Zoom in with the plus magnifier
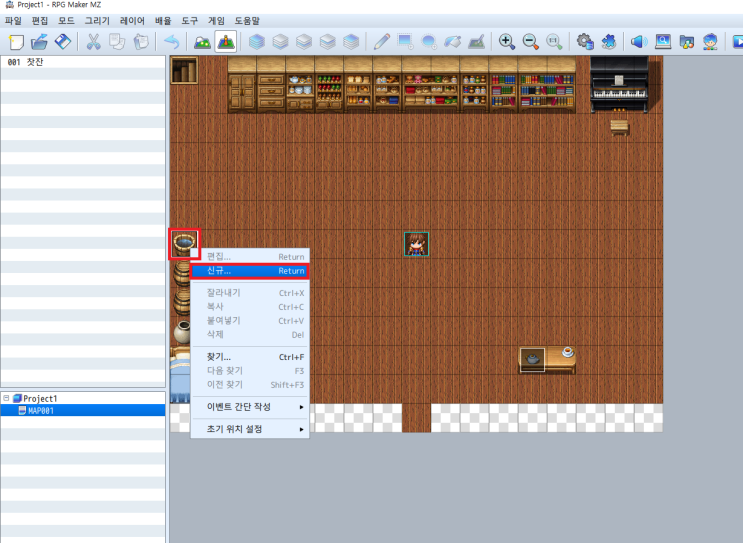The image size is (743, 543). click(x=507, y=42)
